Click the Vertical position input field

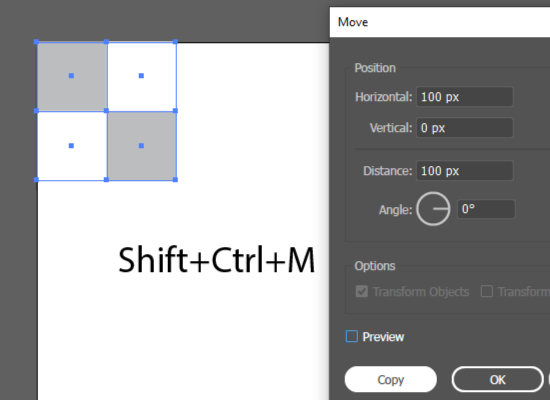coord(465,128)
